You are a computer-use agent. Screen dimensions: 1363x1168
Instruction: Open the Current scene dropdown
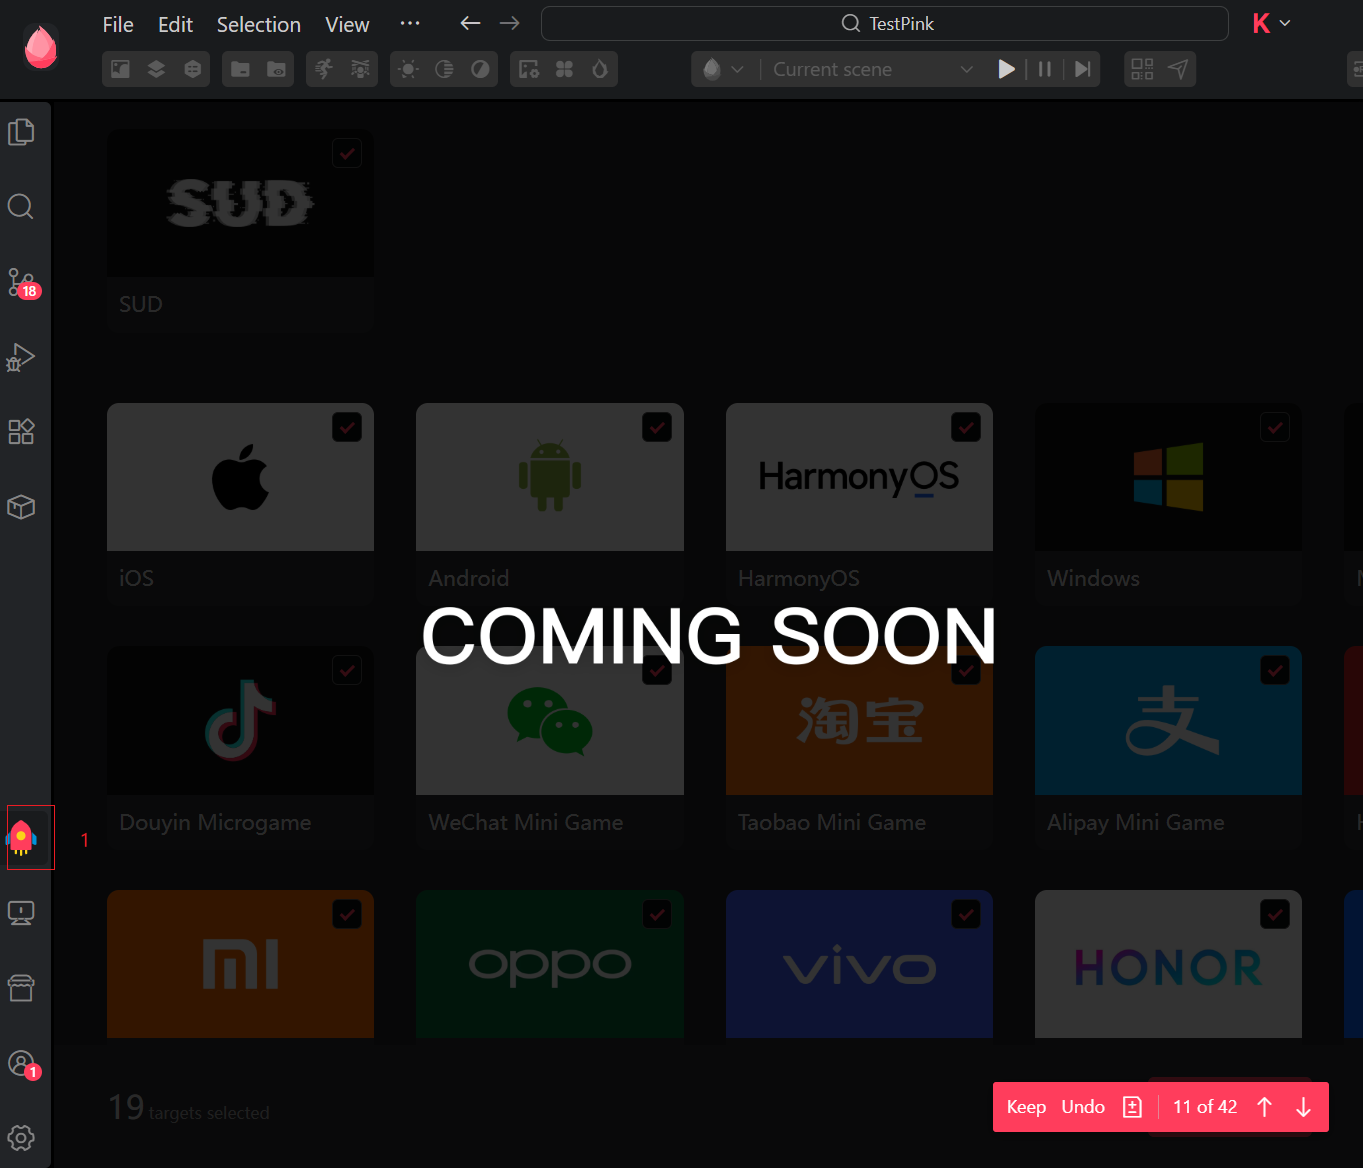[872, 69]
